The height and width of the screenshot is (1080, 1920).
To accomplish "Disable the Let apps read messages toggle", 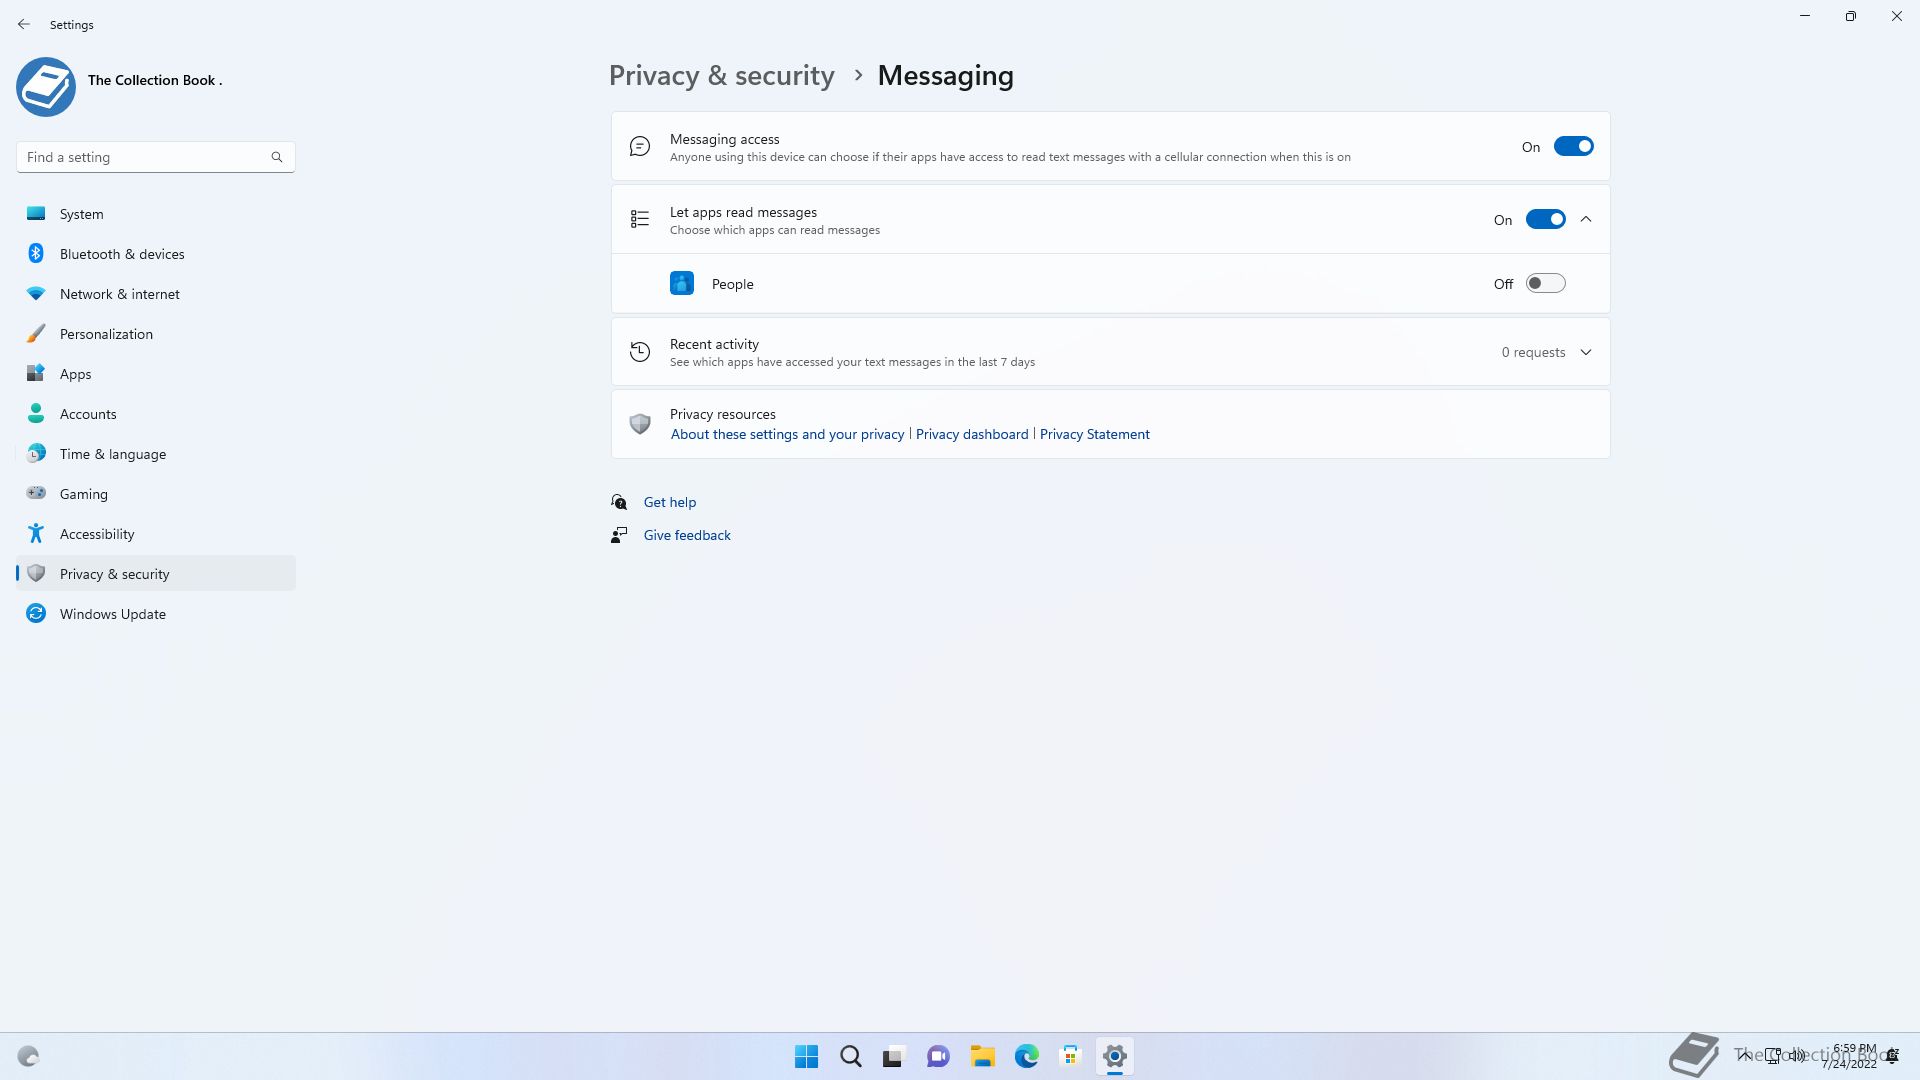I will [x=1545, y=220].
